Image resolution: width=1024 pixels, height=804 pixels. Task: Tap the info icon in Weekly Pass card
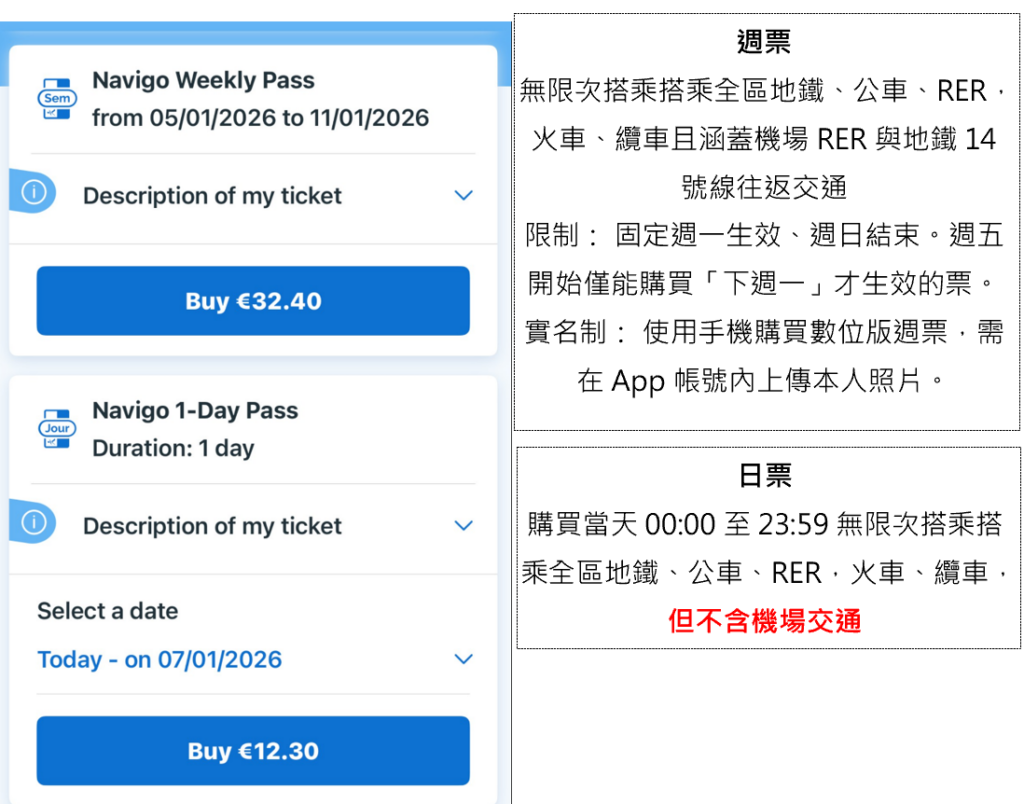(34, 194)
